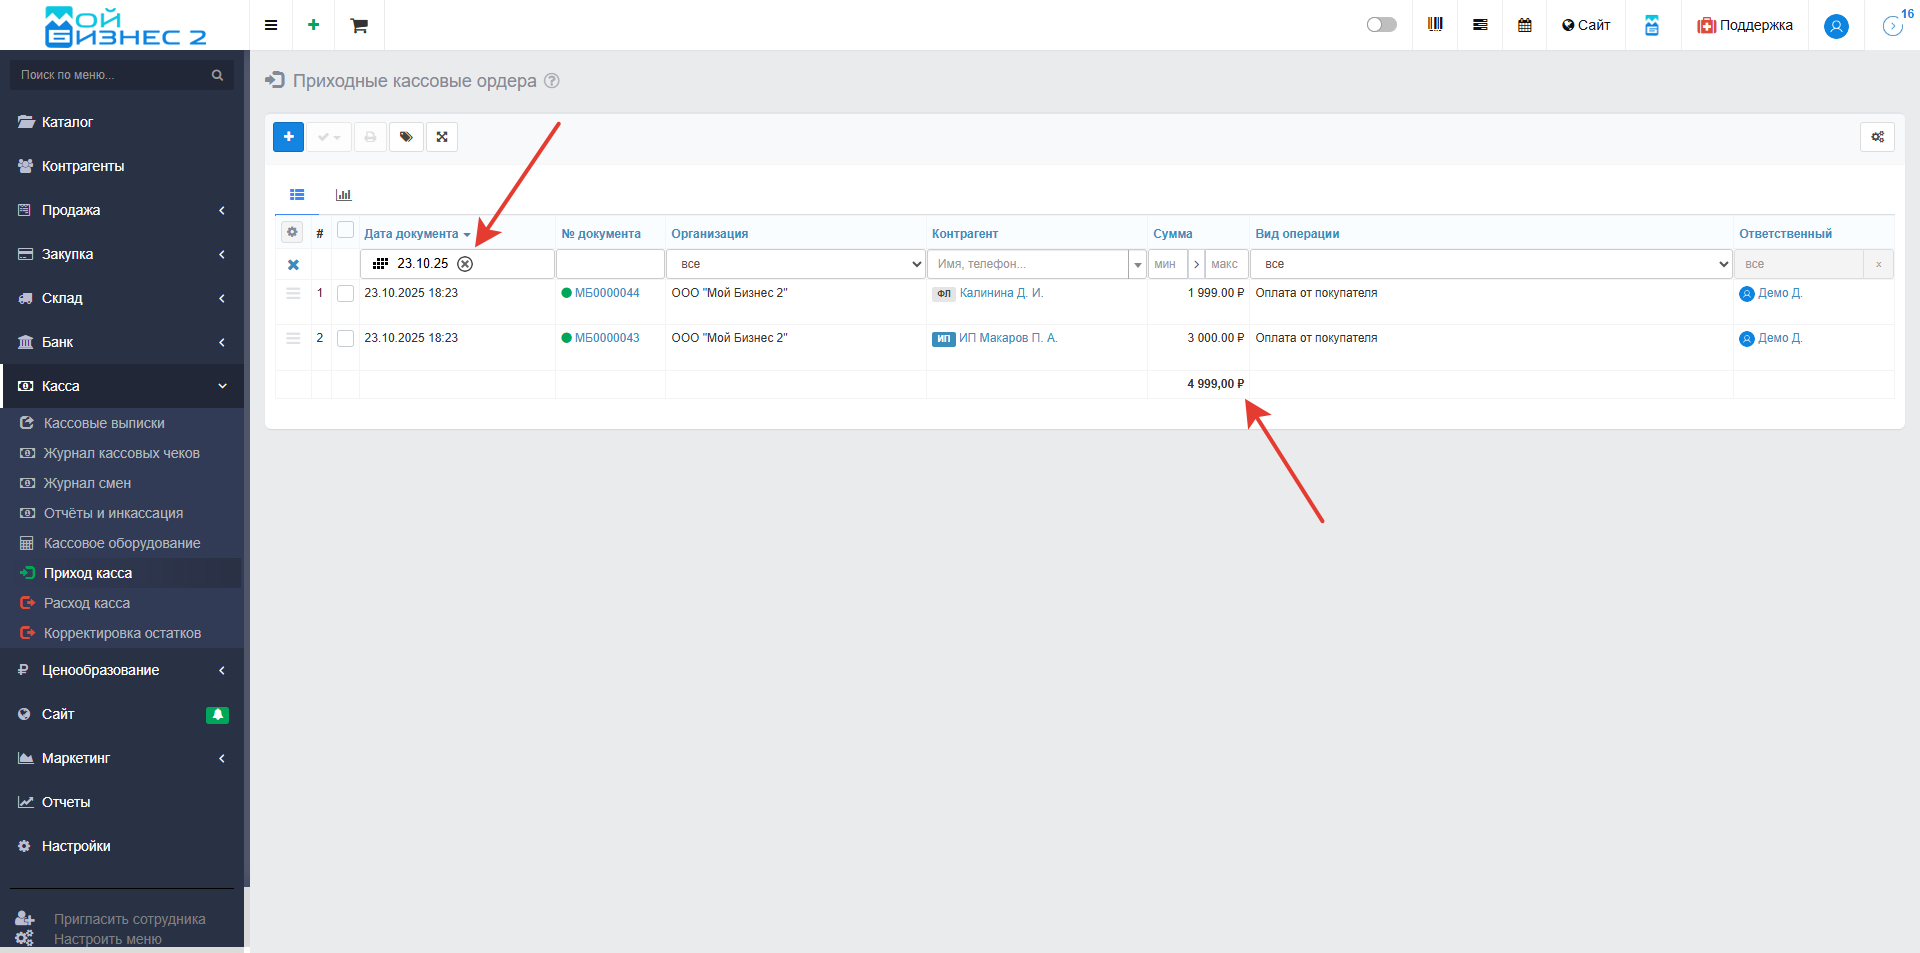Click the blue add new order button
Image resolution: width=1920 pixels, height=953 pixels.
coord(288,137)
